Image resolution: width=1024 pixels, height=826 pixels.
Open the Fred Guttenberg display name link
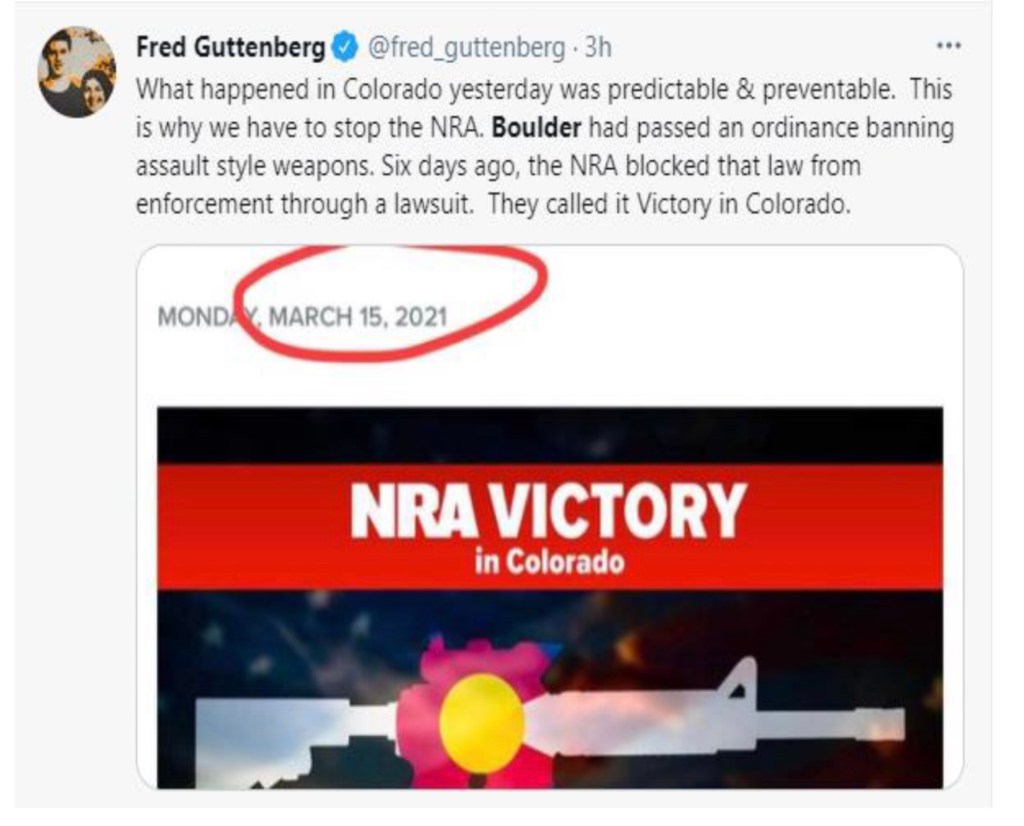coord(230,47)
